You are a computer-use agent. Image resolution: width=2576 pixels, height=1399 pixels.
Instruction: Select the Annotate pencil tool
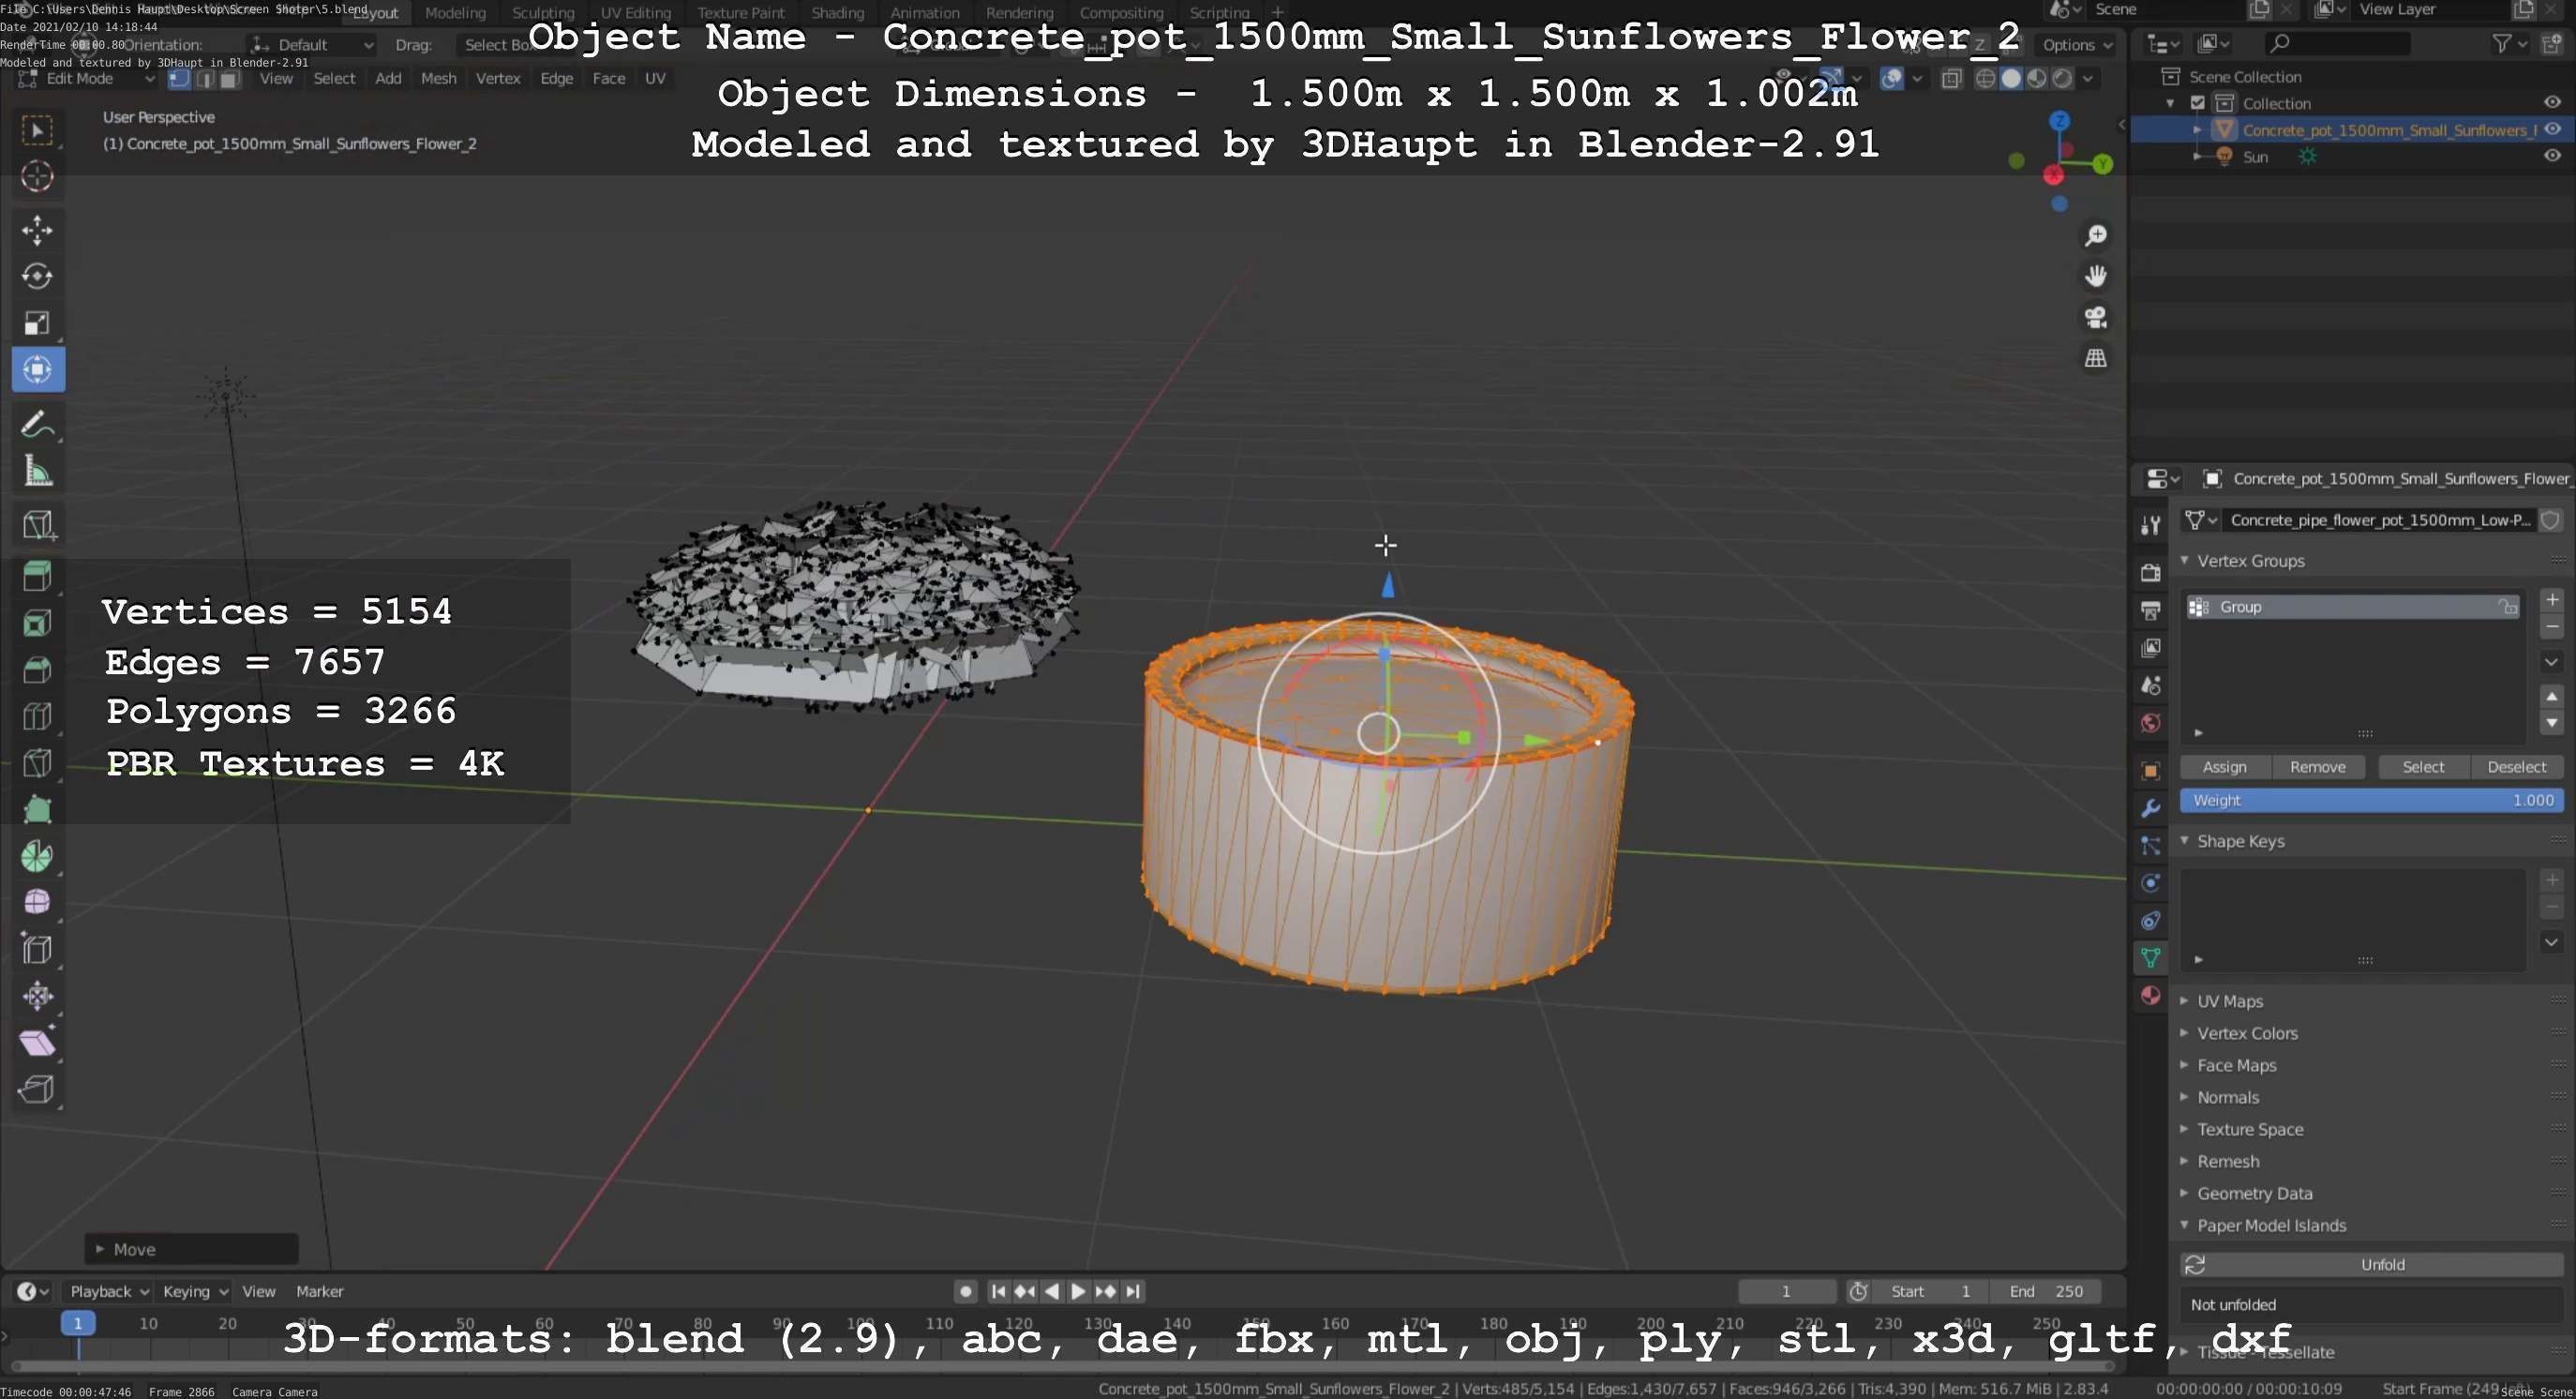(38, 425)
